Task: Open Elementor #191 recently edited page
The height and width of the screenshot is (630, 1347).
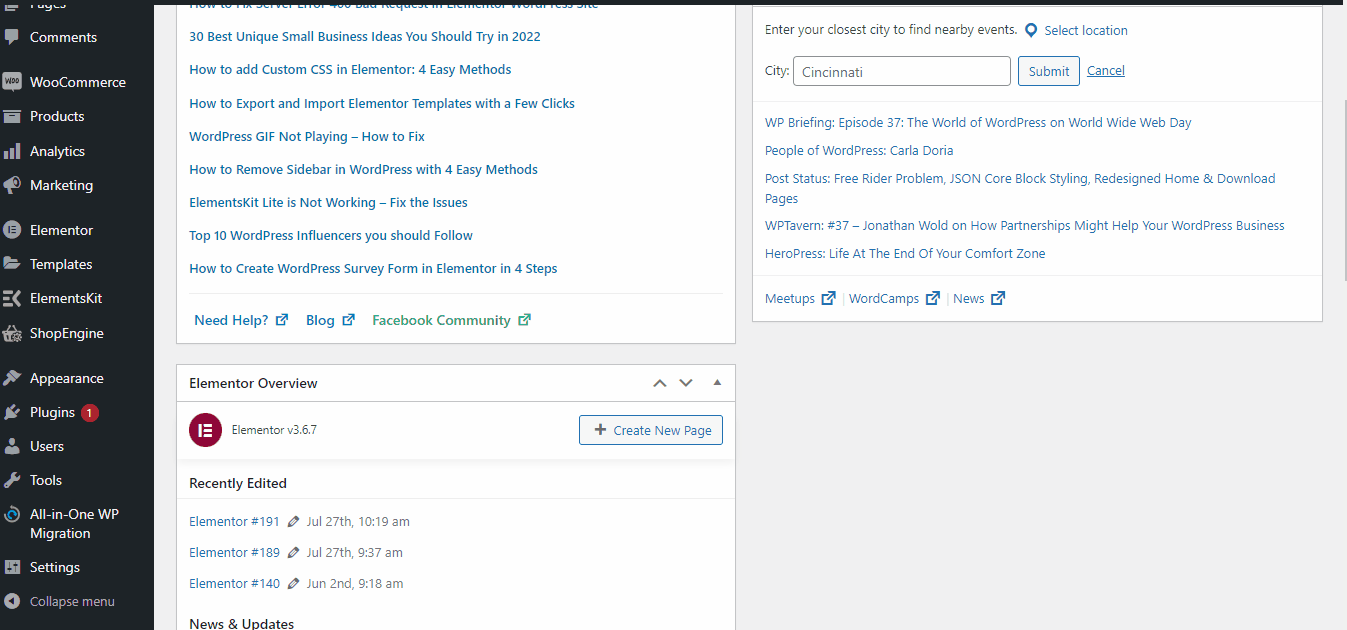Action: (x=235, y=521)
